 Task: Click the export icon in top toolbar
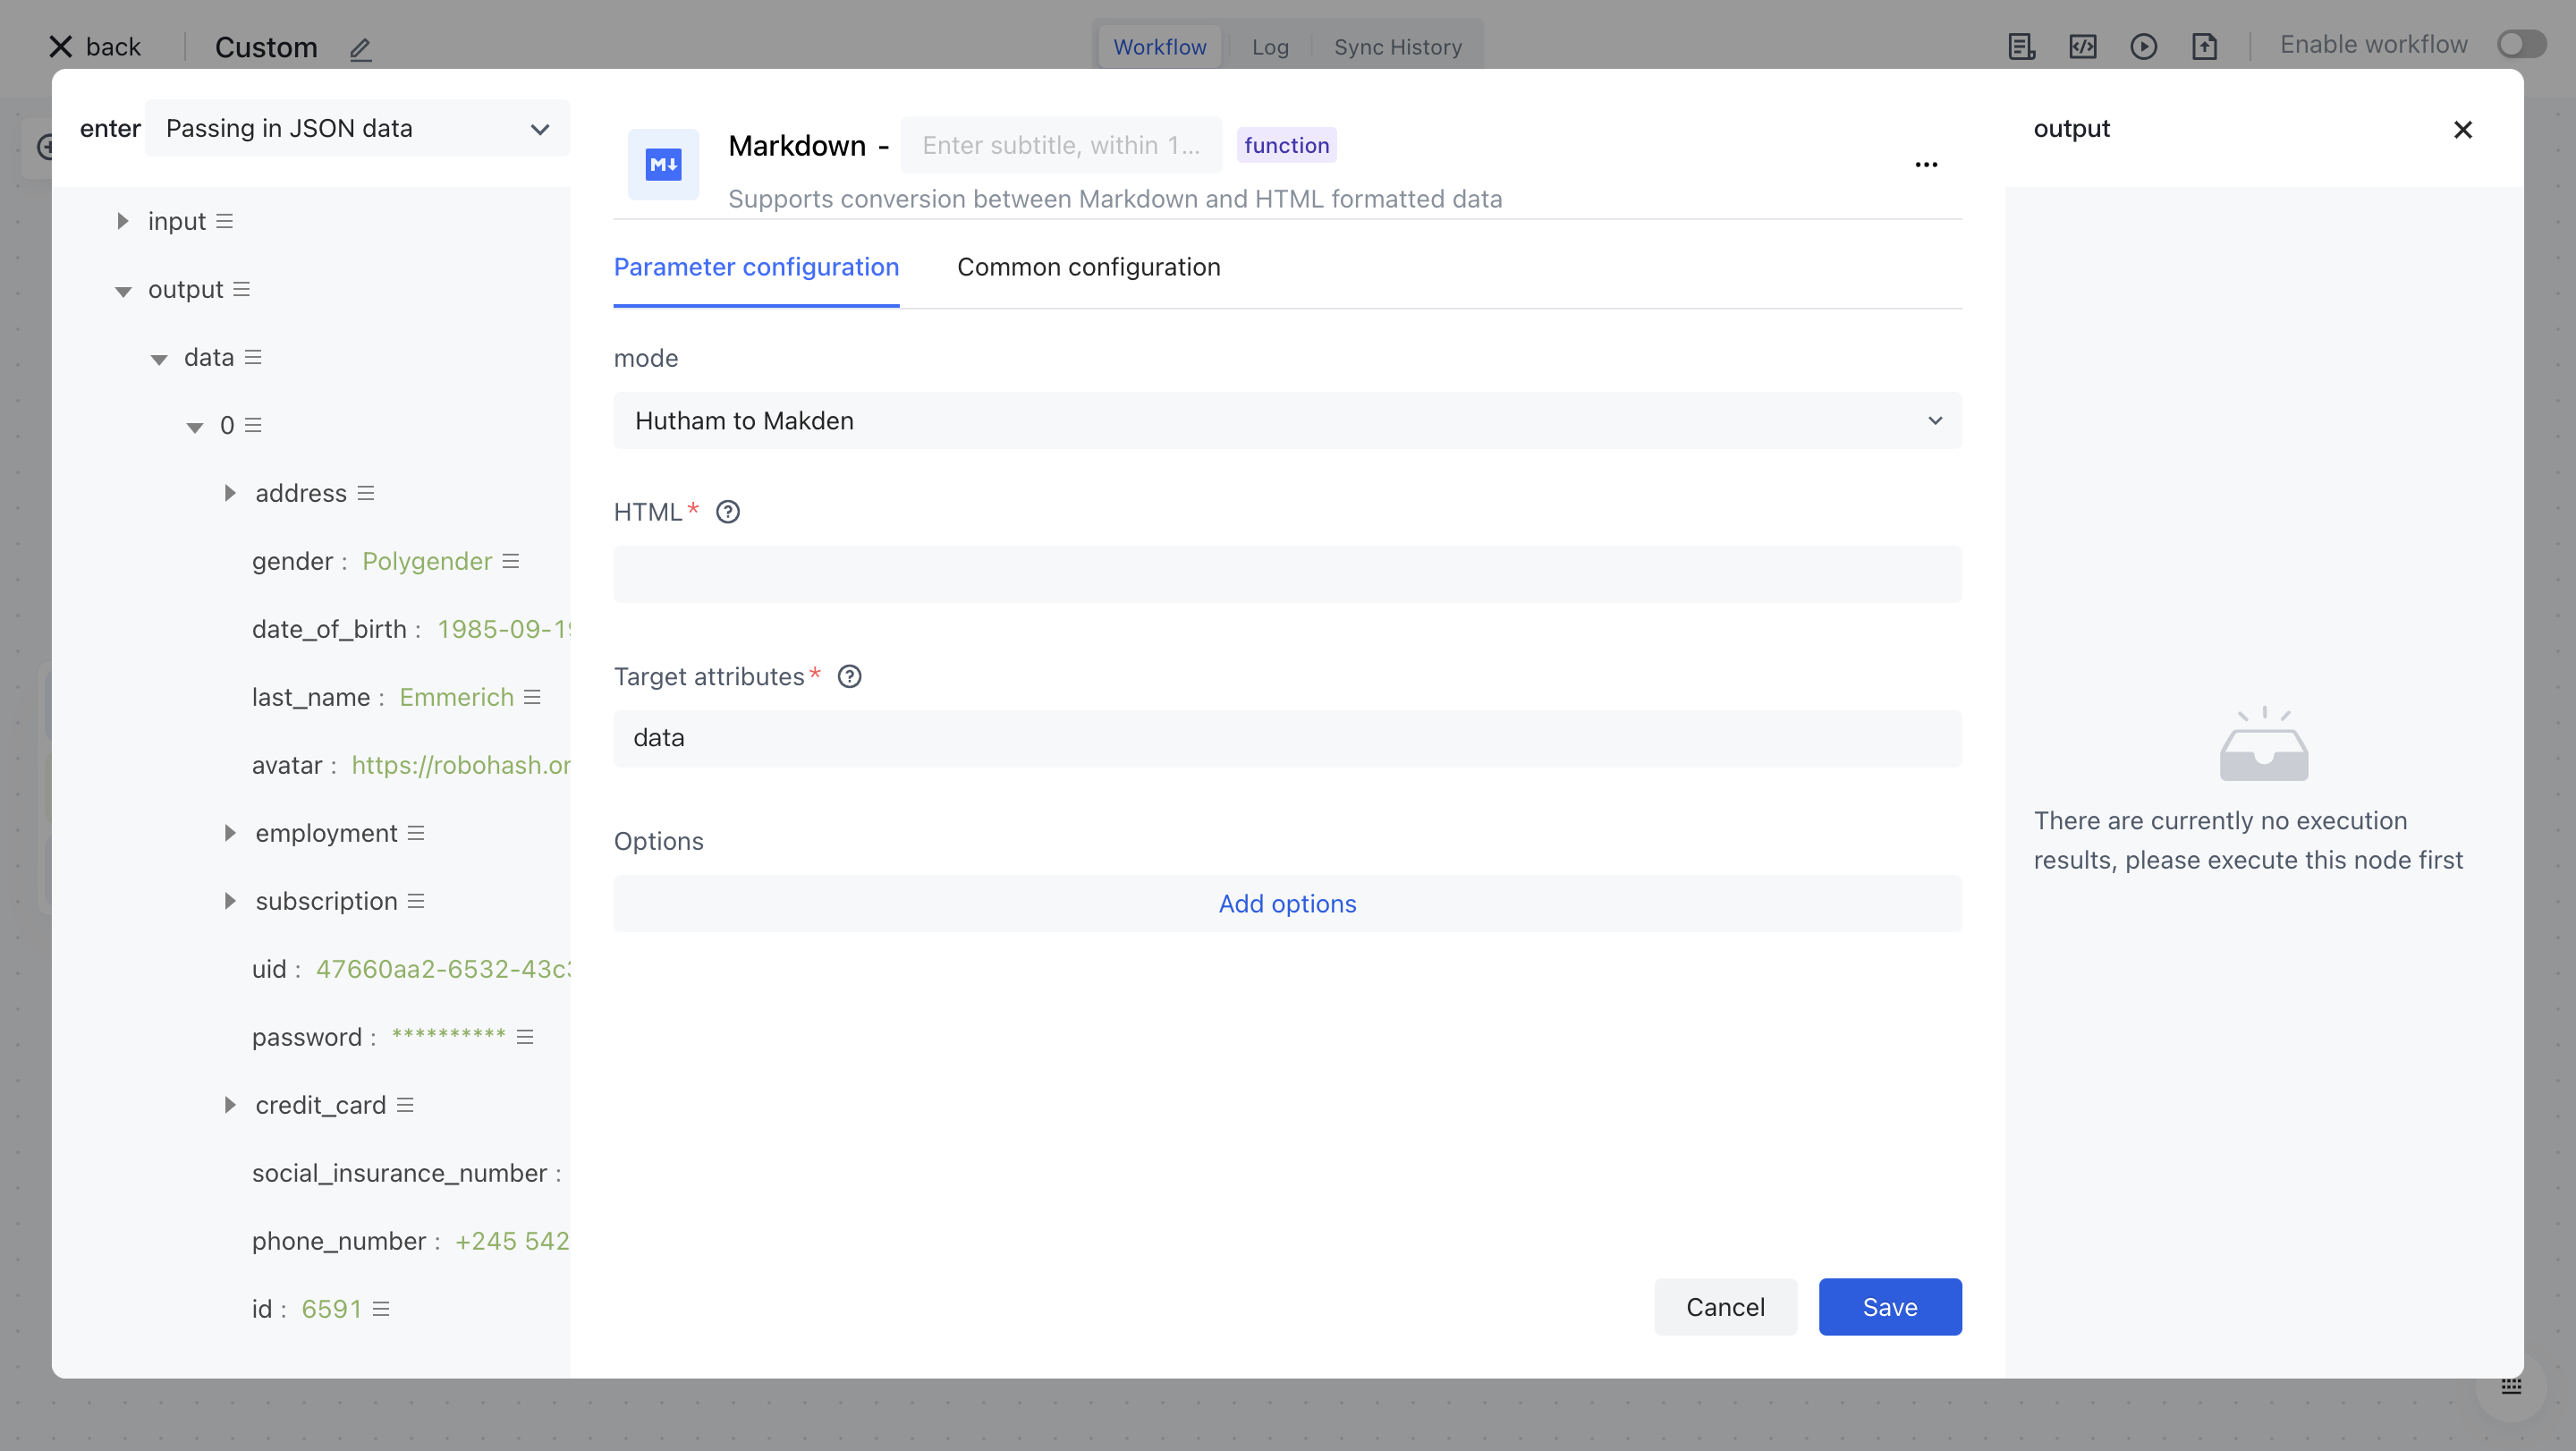point(2204,46)
